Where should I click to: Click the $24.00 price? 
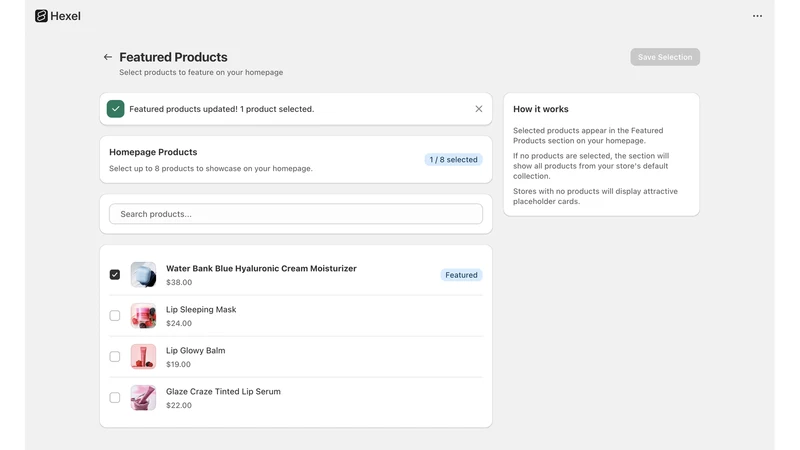(x=179, y=323)
